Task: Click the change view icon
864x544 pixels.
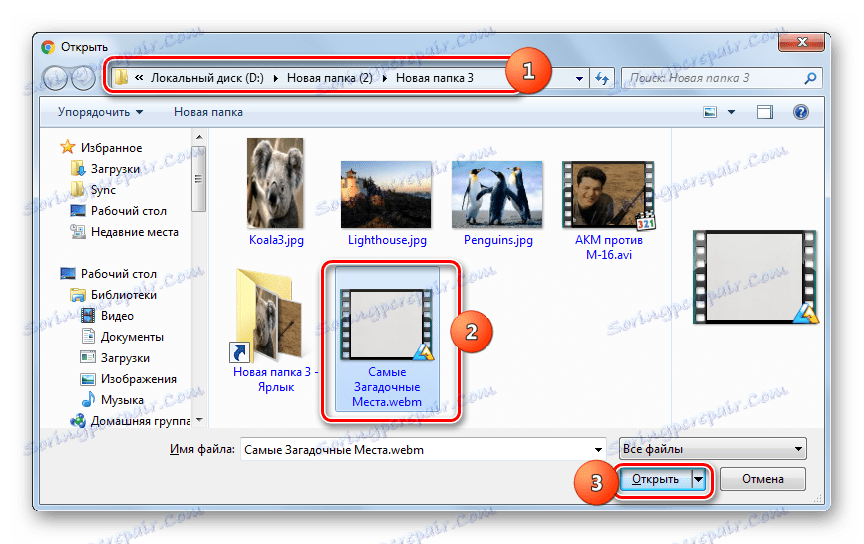Action: click(x=710, y=112)
